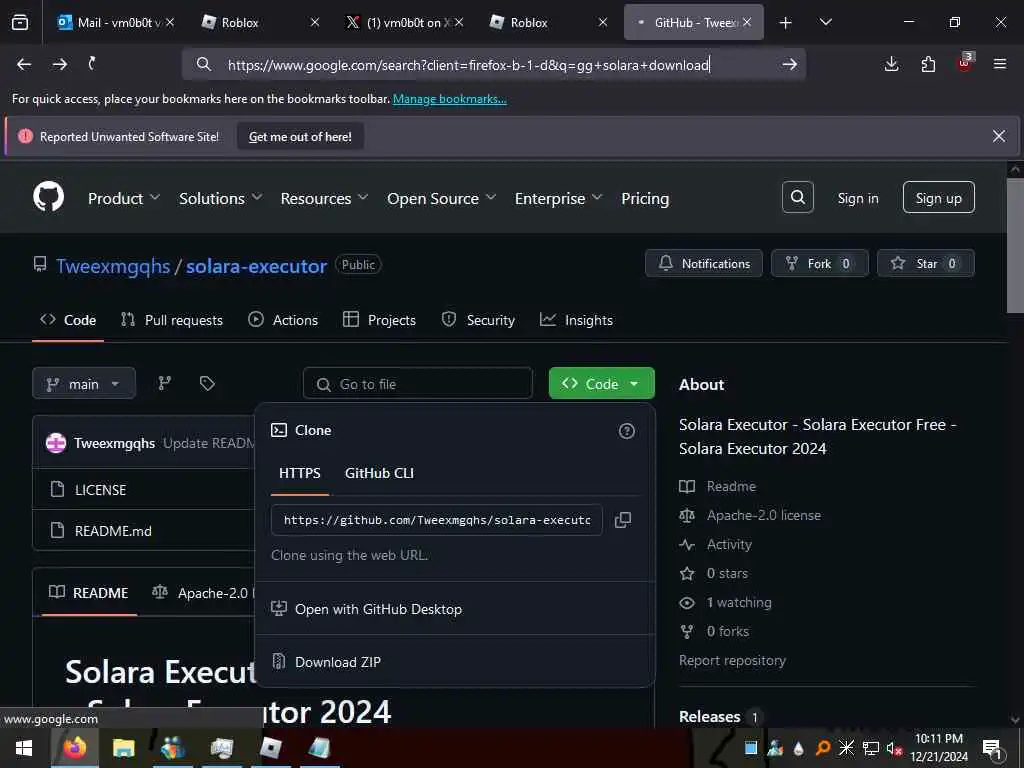
Task: Expand the Solutions menu
Action: [x=221, y=199]
